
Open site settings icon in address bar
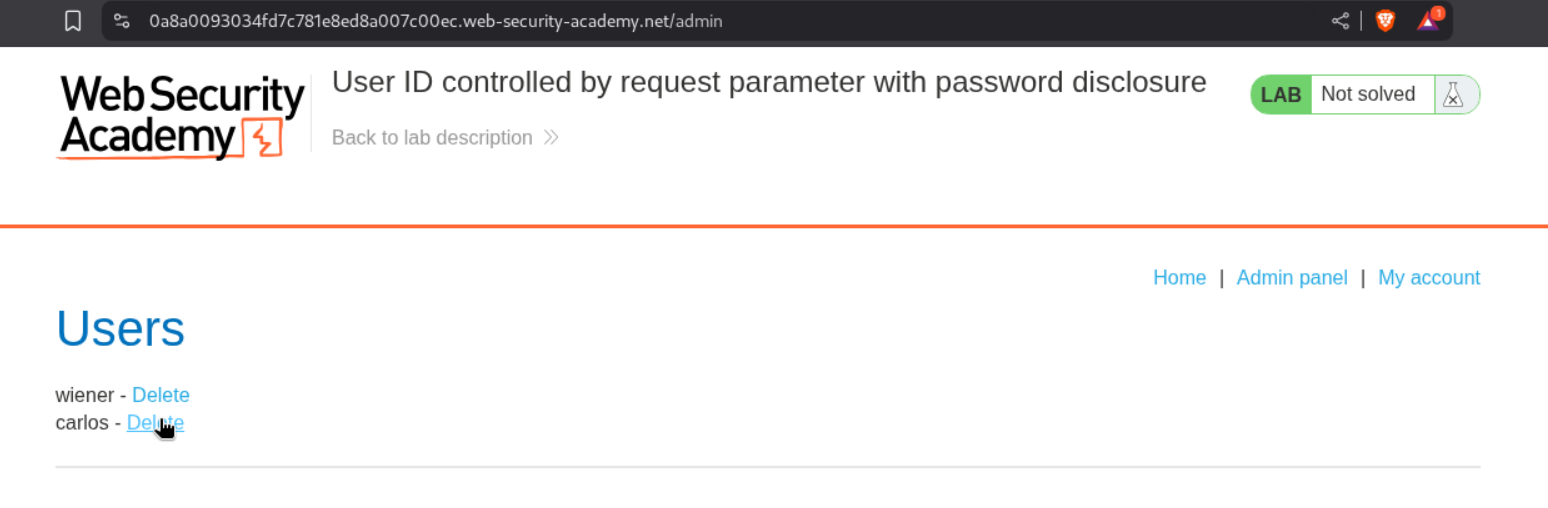click(x=122, y=21)
